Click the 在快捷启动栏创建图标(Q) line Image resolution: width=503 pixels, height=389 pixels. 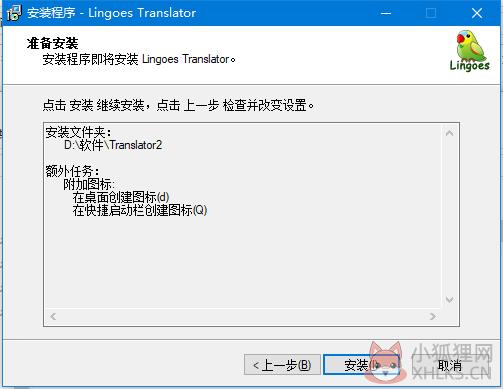pyautogui.click(x=140, y=210)
